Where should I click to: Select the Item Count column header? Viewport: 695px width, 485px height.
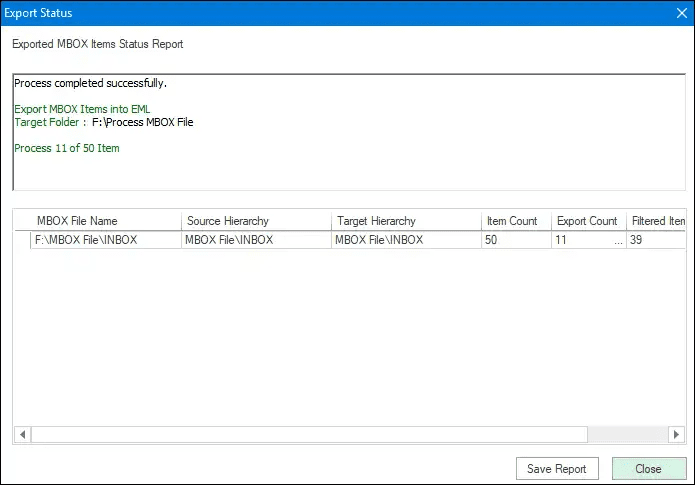pos(516,221)
